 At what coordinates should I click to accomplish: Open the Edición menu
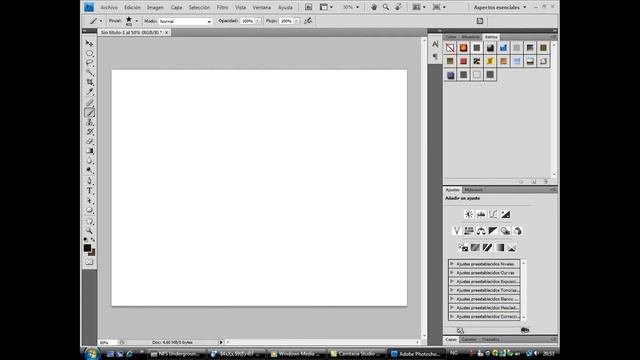[132, 7]
